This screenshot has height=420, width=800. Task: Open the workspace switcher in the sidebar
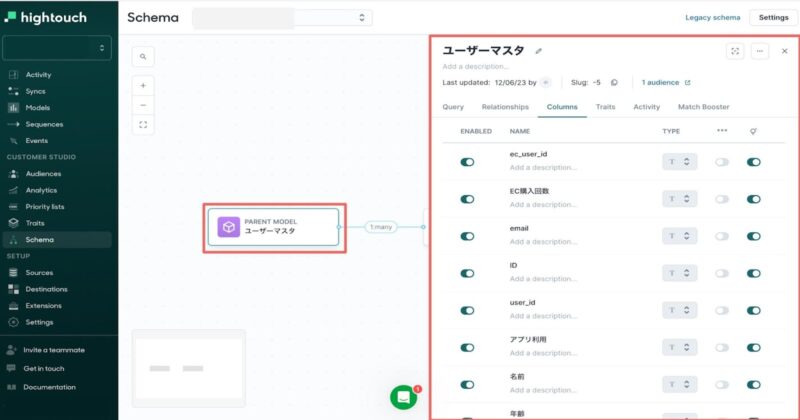57,48
